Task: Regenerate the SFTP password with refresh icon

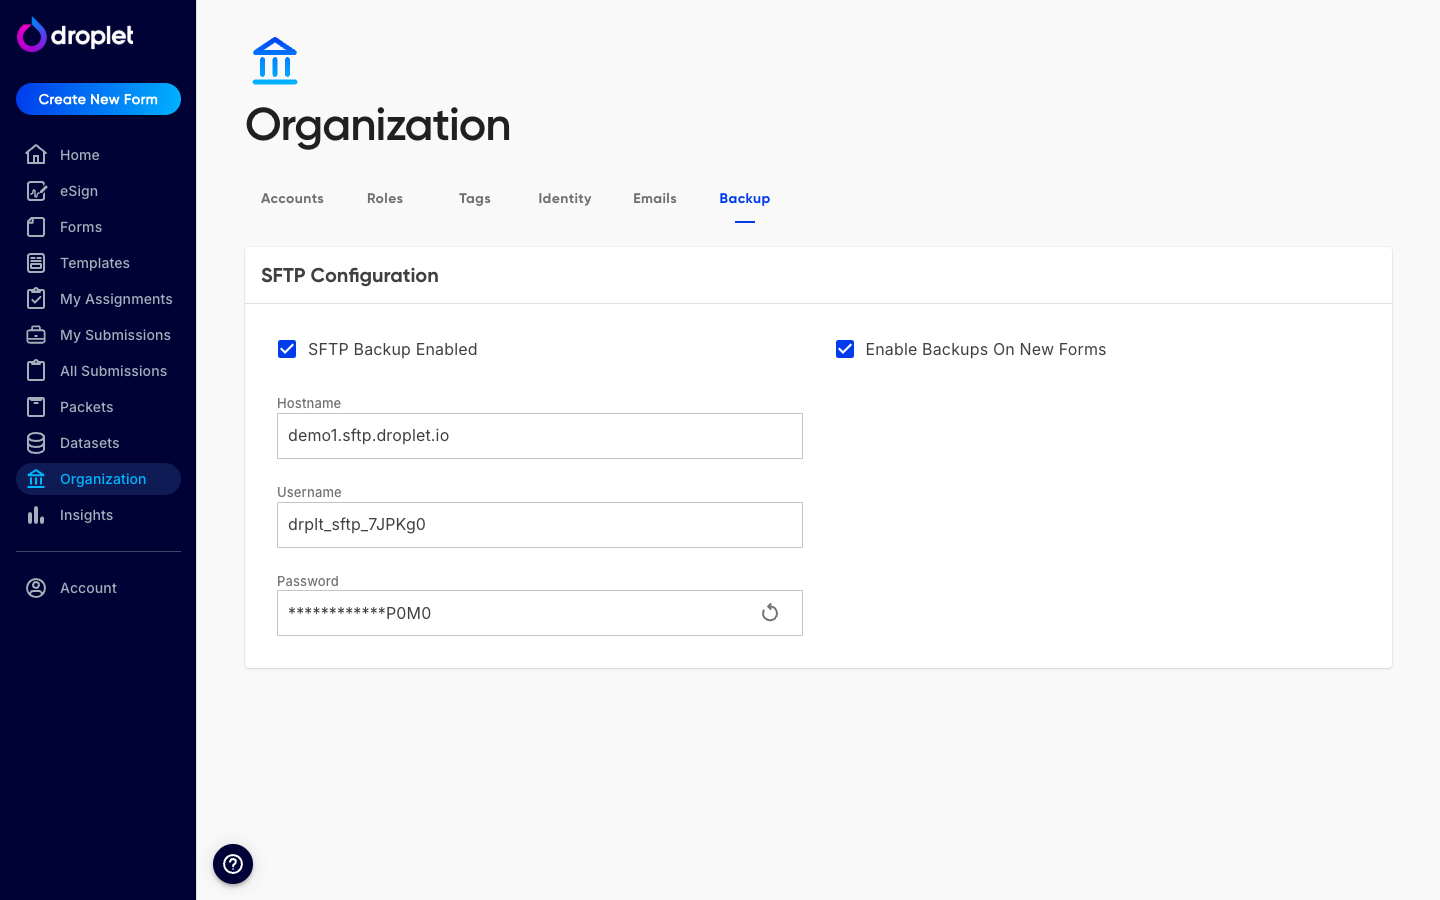Action: pos(770,612)
